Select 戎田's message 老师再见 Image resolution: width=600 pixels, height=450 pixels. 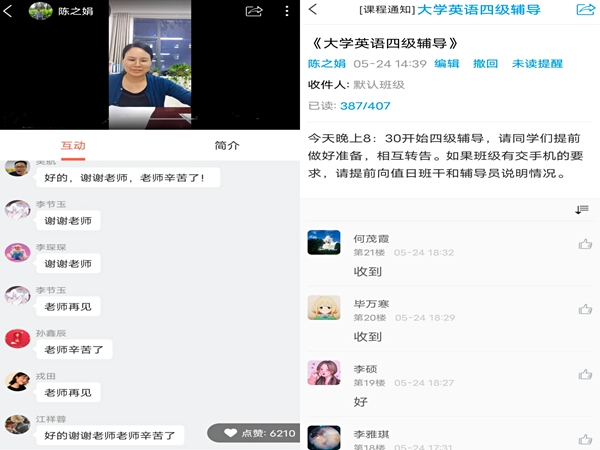coord(68,393)
